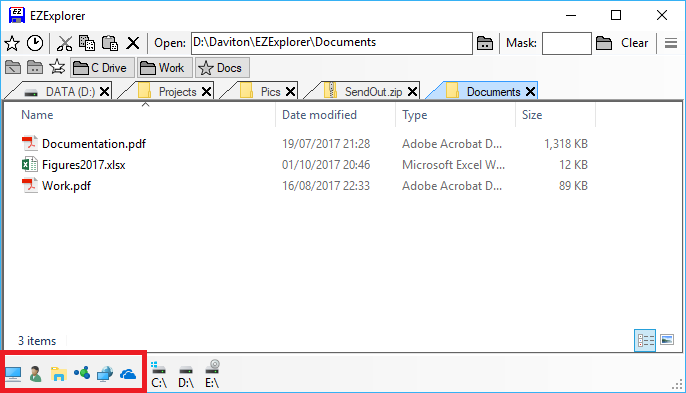The image size is (686, 393).
Task: Open the Docs bookmark
Action: pyautogui.click(x=222, y=67)
